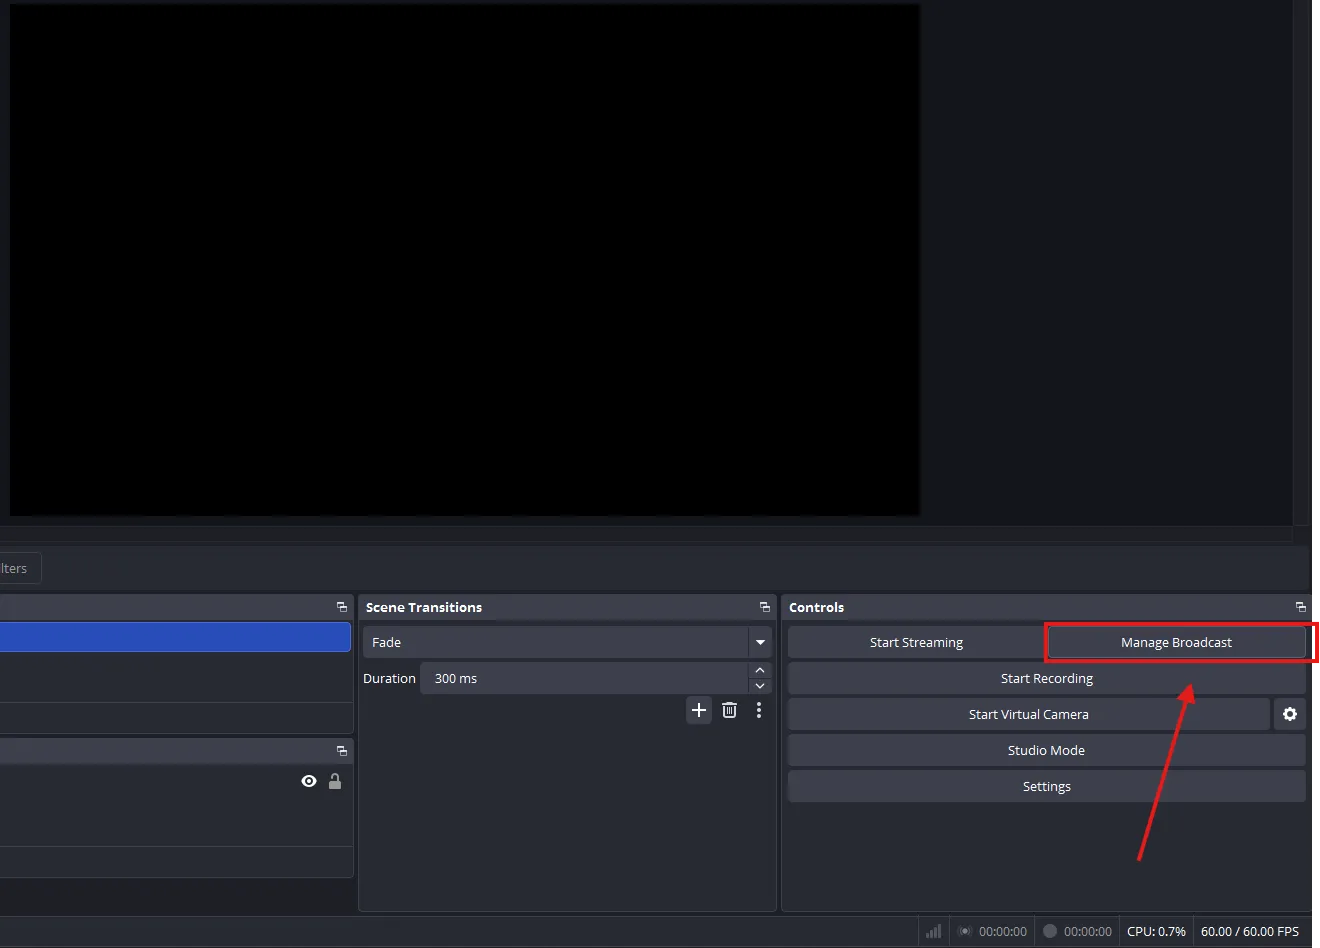The image size is (1320, 948).
Task: Select the highlighted blue scene
Action: point(176,637)
